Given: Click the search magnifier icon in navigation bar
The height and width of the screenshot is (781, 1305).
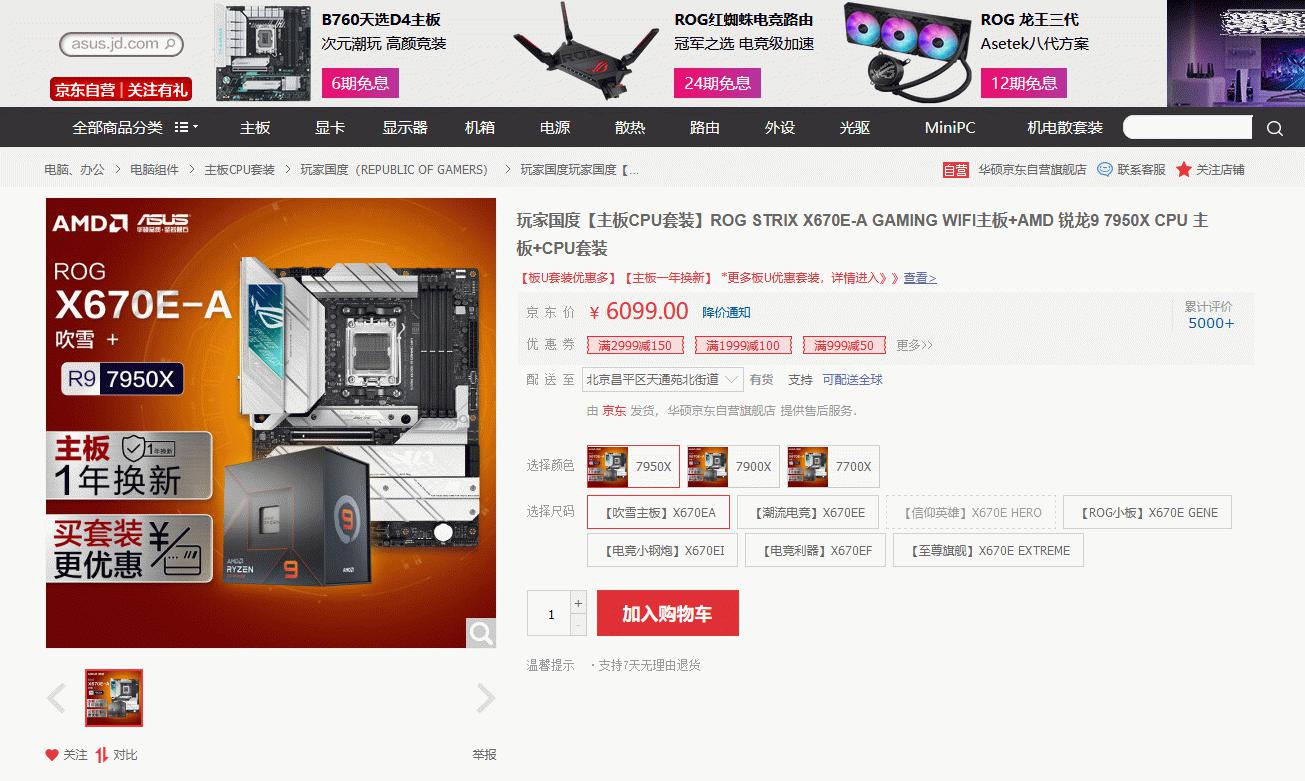Looking at the screenshot, I should click(1274, 128).
